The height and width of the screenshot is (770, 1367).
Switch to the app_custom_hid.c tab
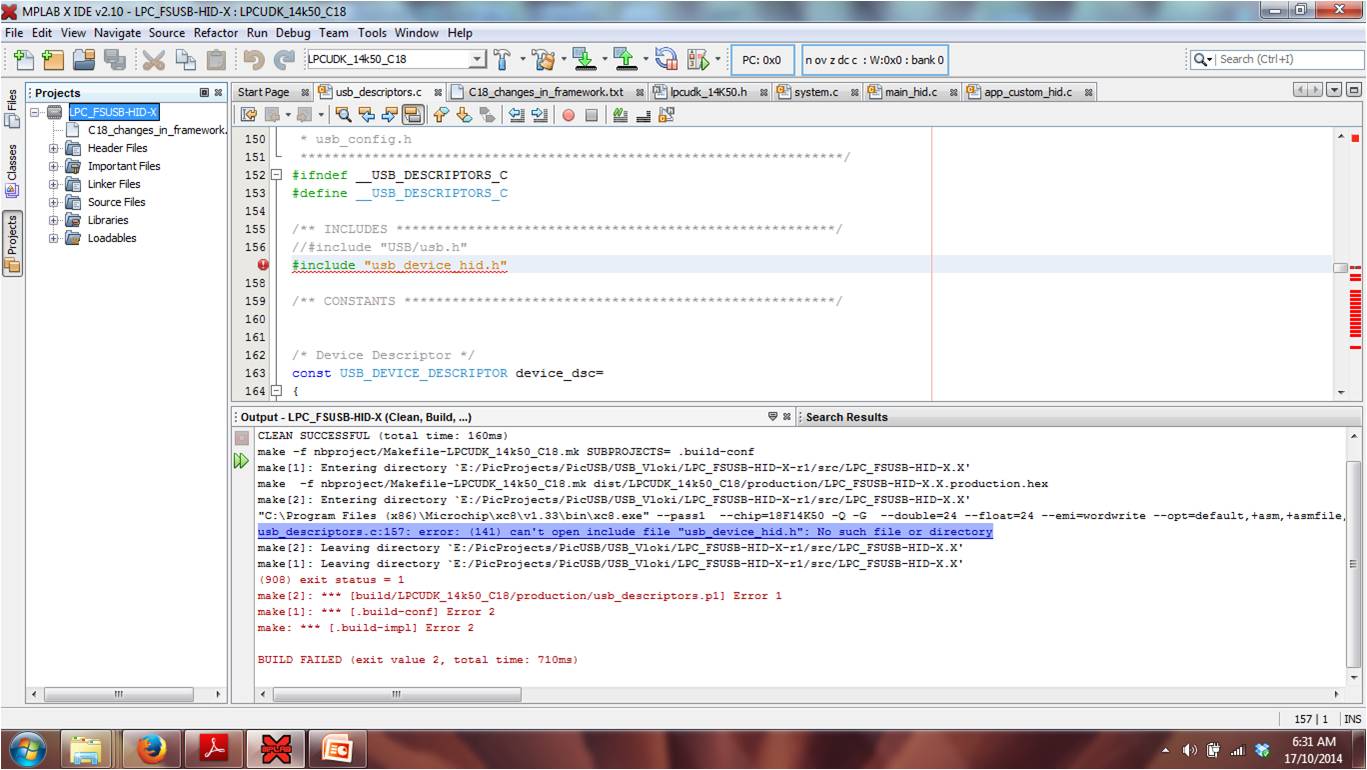point(1027,92)
